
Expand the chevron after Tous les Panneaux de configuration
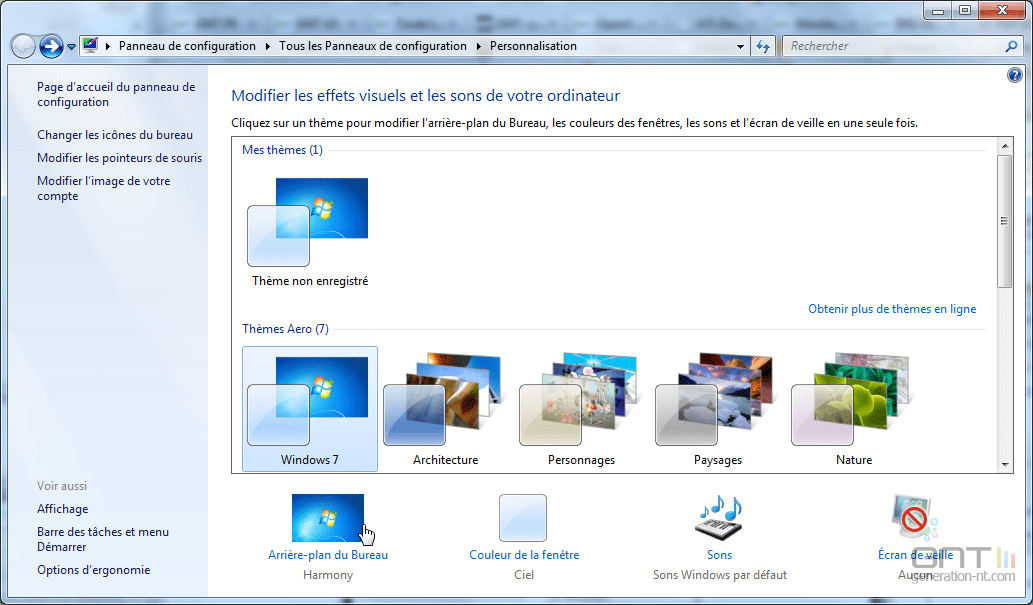478,46
